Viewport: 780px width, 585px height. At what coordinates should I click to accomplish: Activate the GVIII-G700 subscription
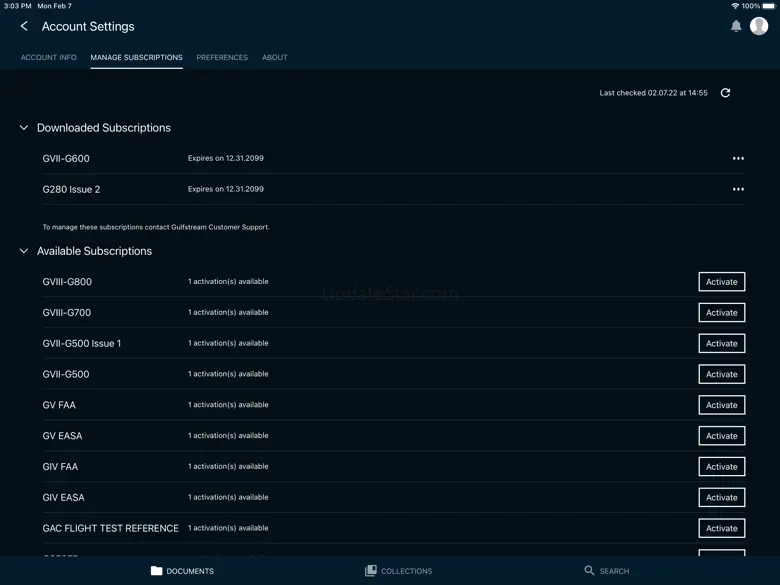click(721, 313)
